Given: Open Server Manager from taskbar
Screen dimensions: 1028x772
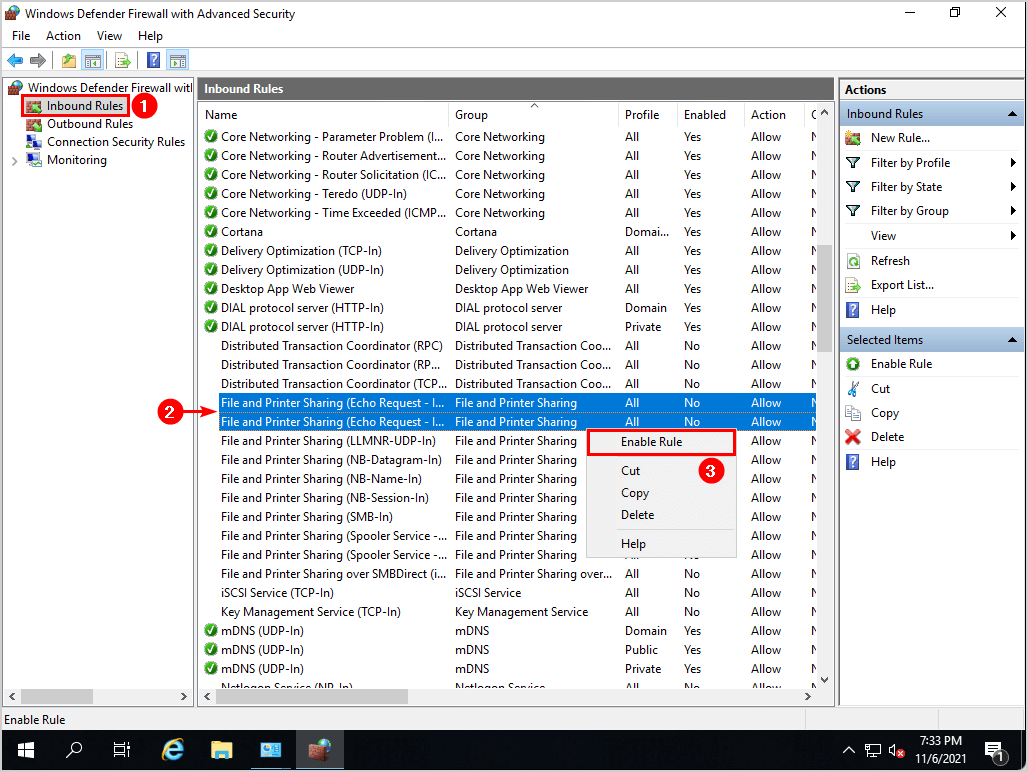Looking at the screenshot, I should pyautogui.click(x=270, y=750).
